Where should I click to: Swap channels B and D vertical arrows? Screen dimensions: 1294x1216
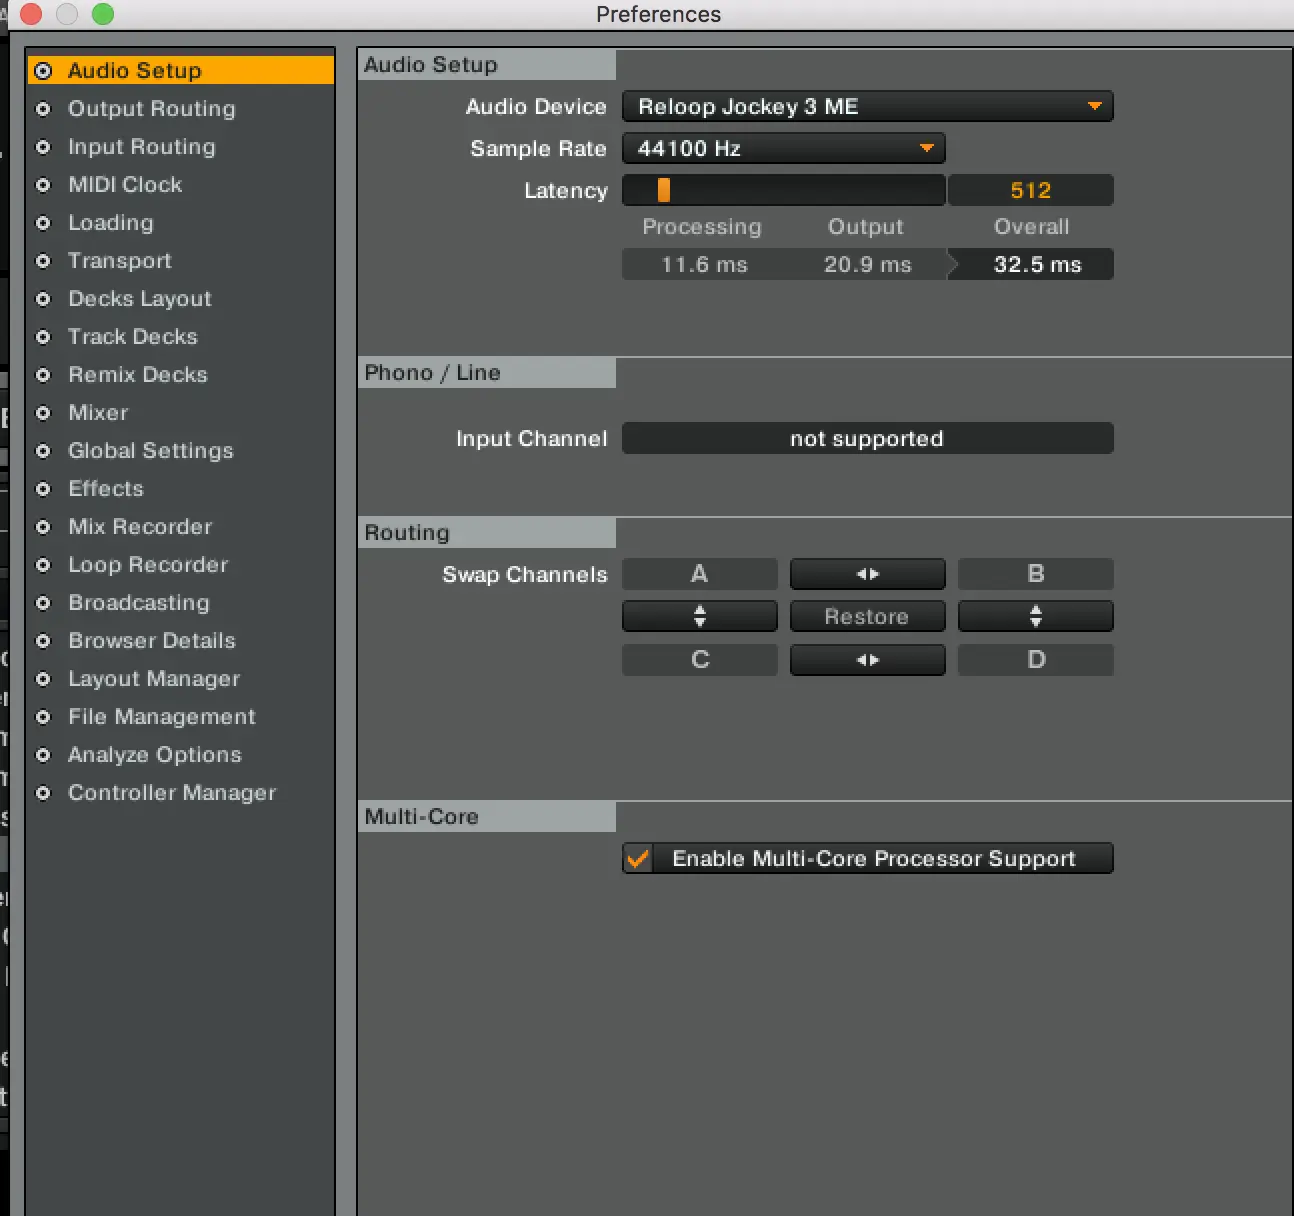point(1035,616)
